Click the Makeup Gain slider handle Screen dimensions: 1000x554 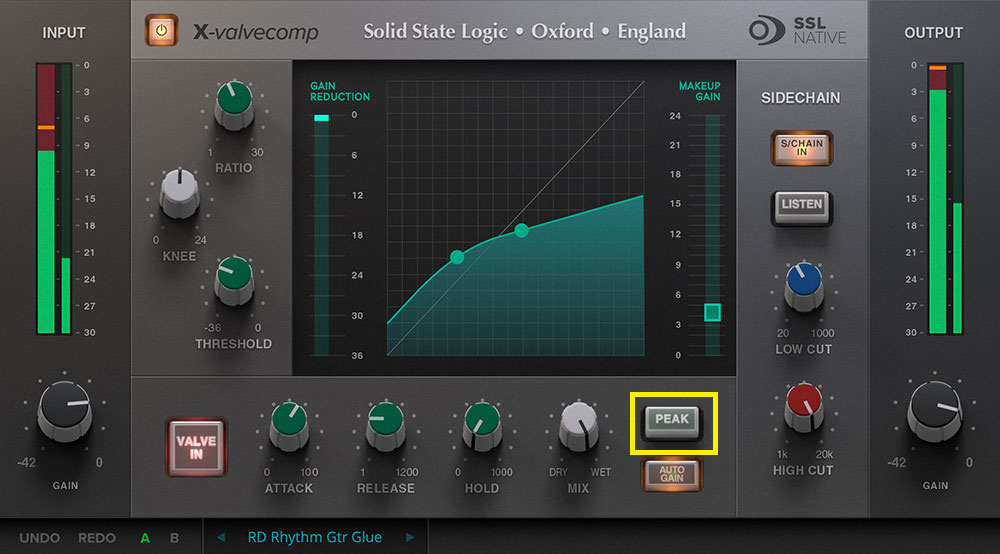[x=712, y=312]
